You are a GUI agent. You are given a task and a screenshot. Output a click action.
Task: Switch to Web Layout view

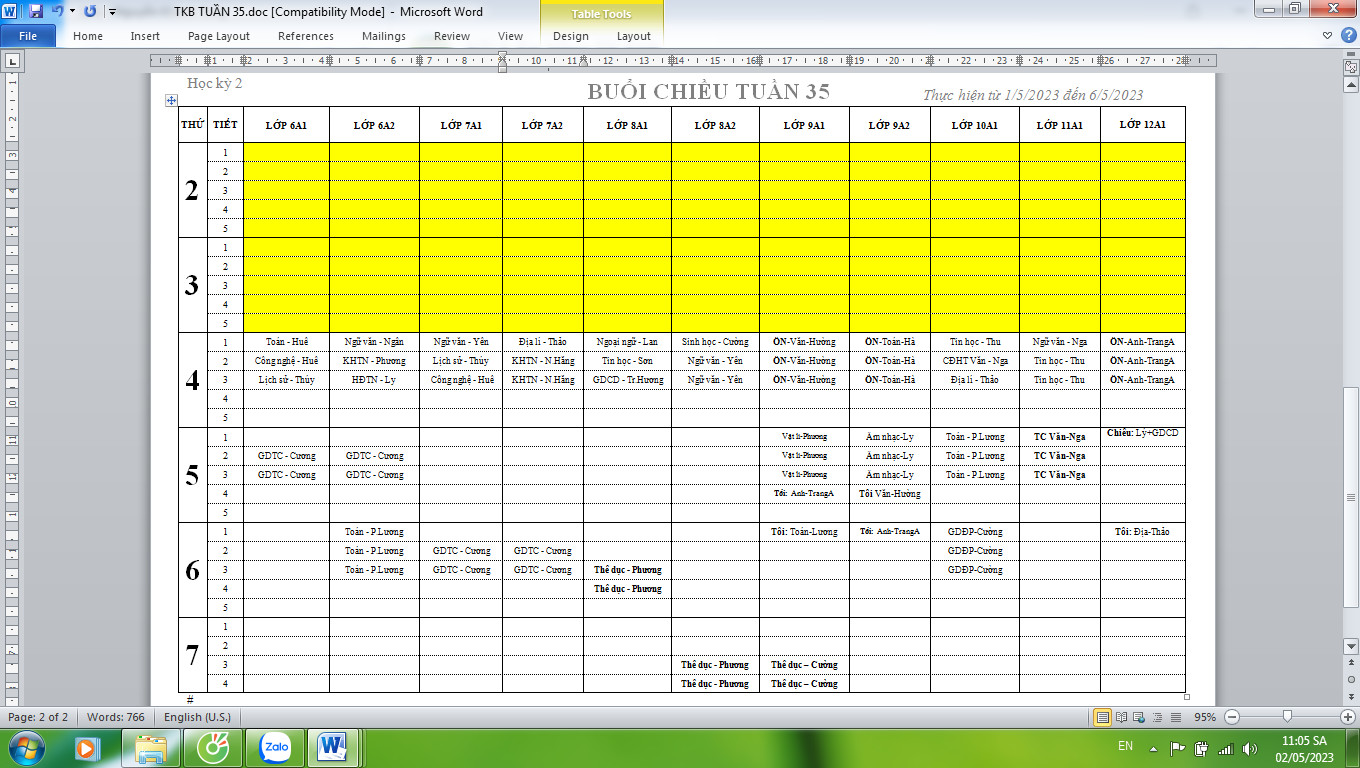click(1138, 717)
